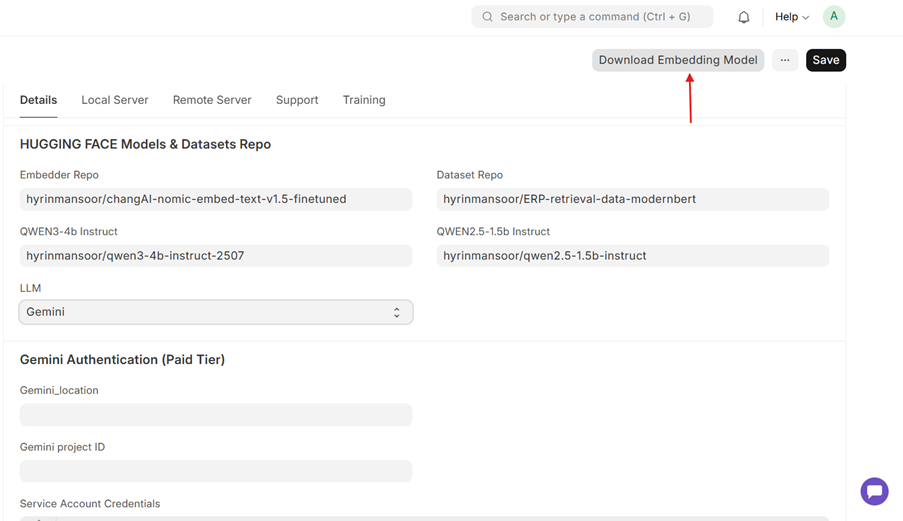
Task: Go to the Remote Server tab
Action: [x=212, y=100]
